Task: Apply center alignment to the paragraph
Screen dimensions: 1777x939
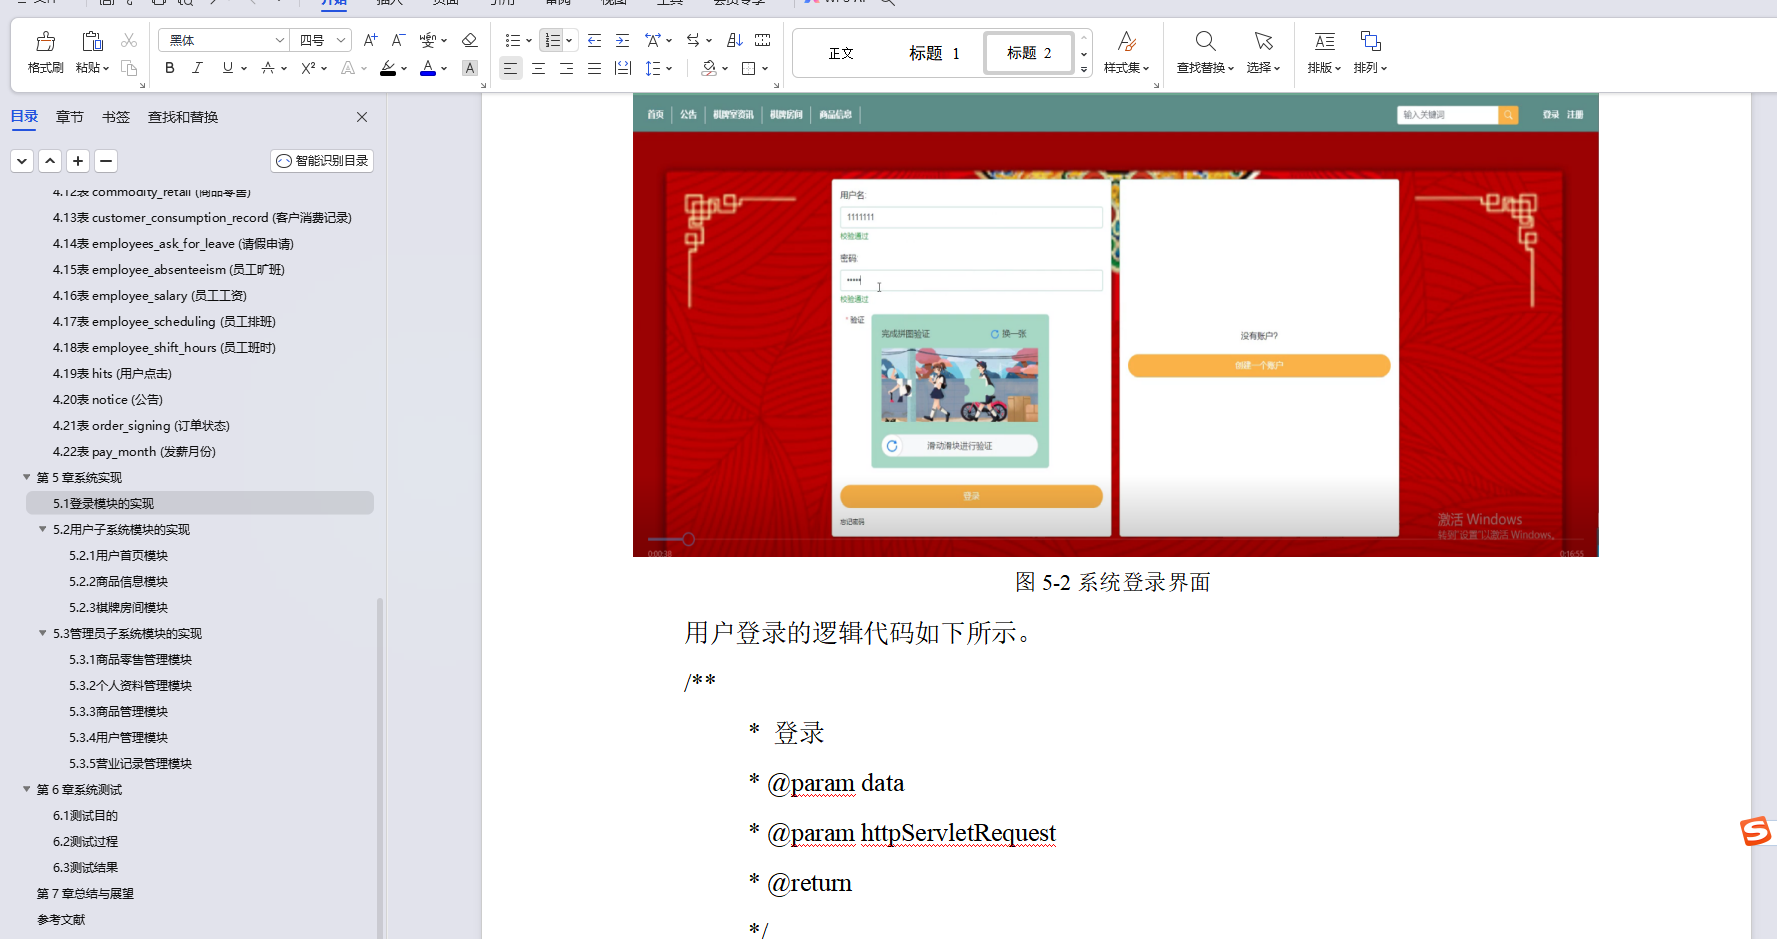Action: click(538, 68)
